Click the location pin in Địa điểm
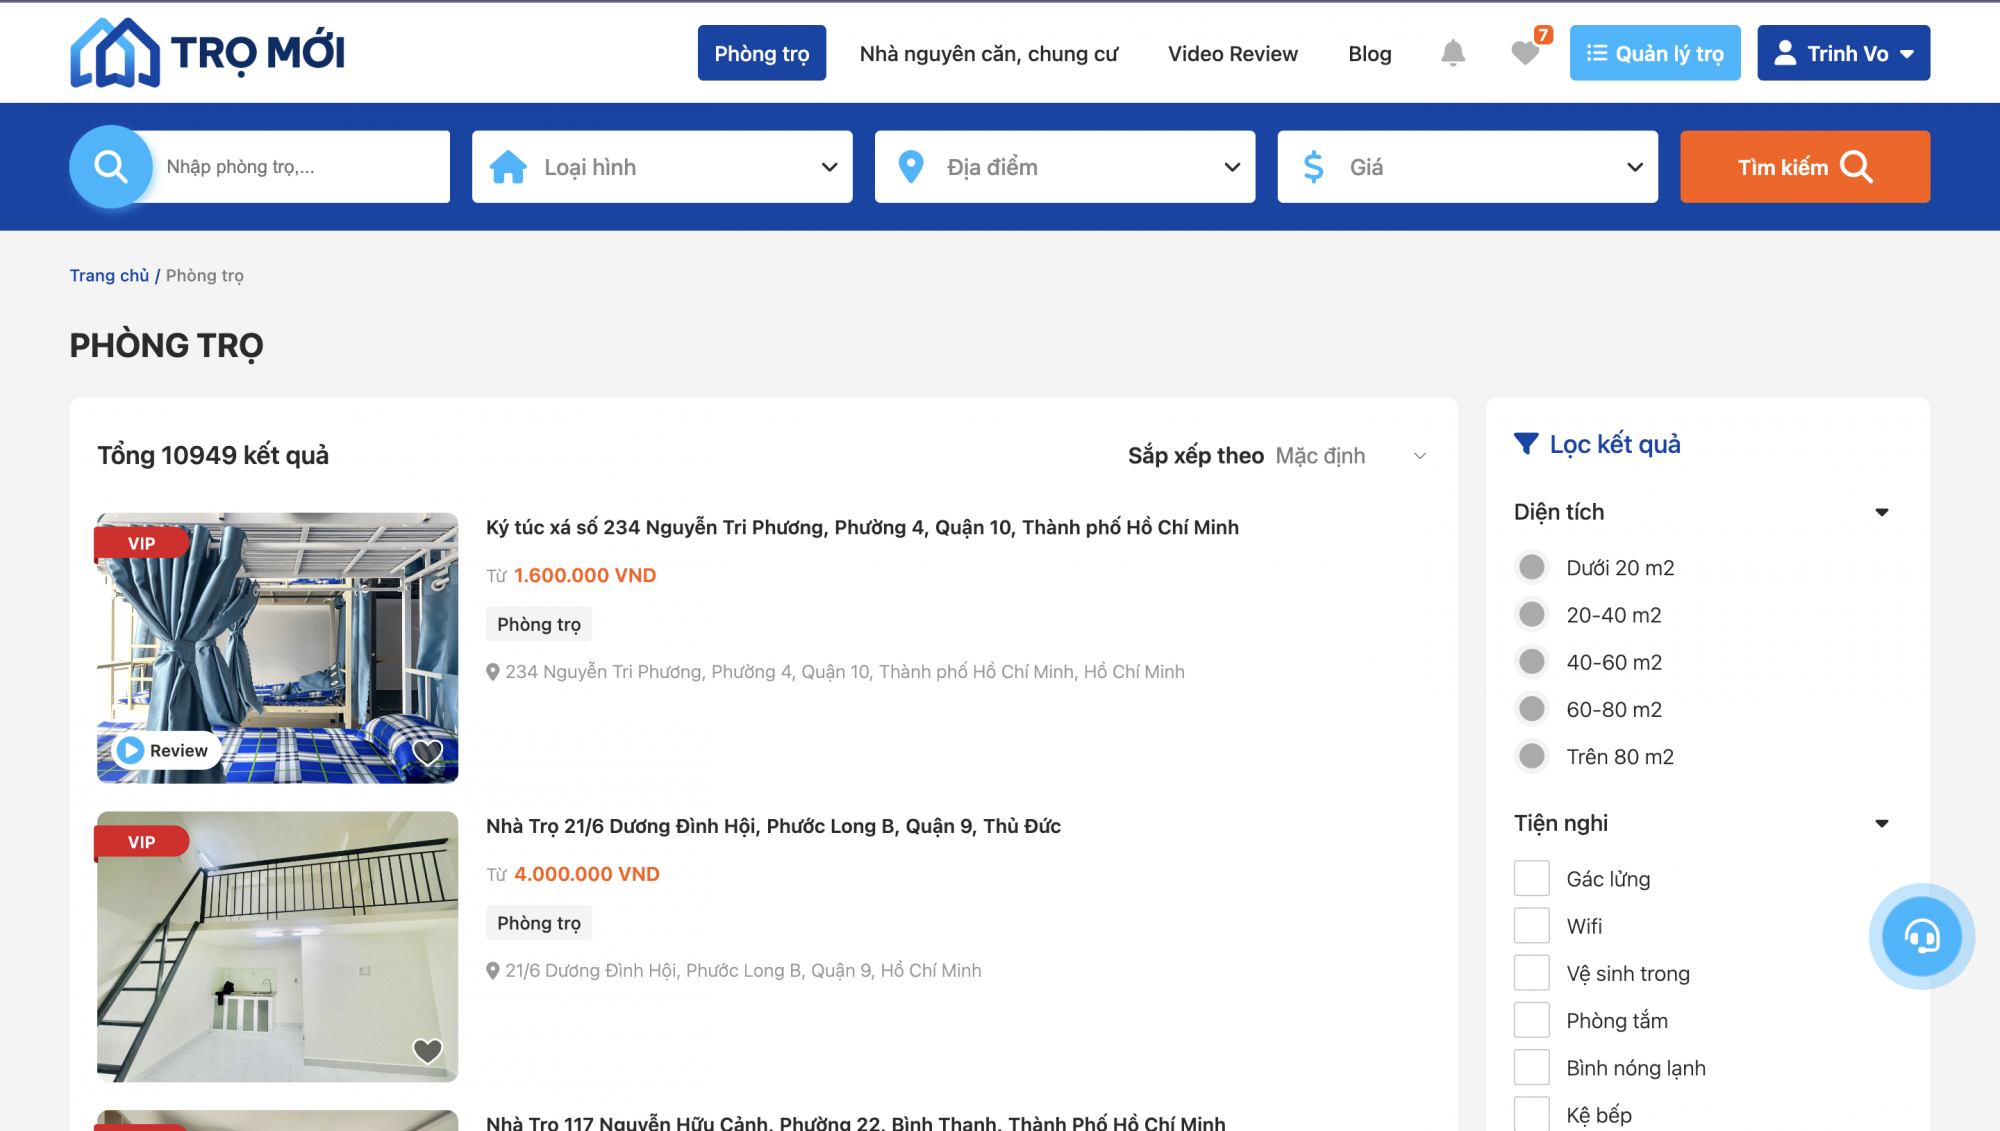This screenshot has height=1131, width=2000. coord(911,167)
